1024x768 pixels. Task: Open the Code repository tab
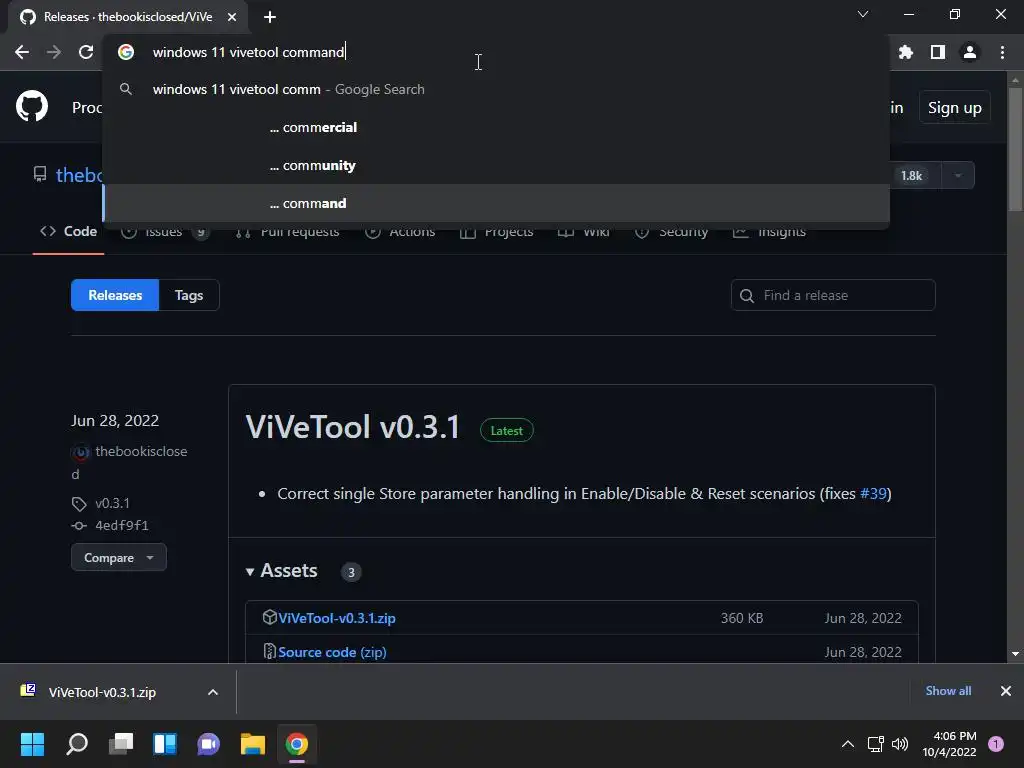click(69, 231)
